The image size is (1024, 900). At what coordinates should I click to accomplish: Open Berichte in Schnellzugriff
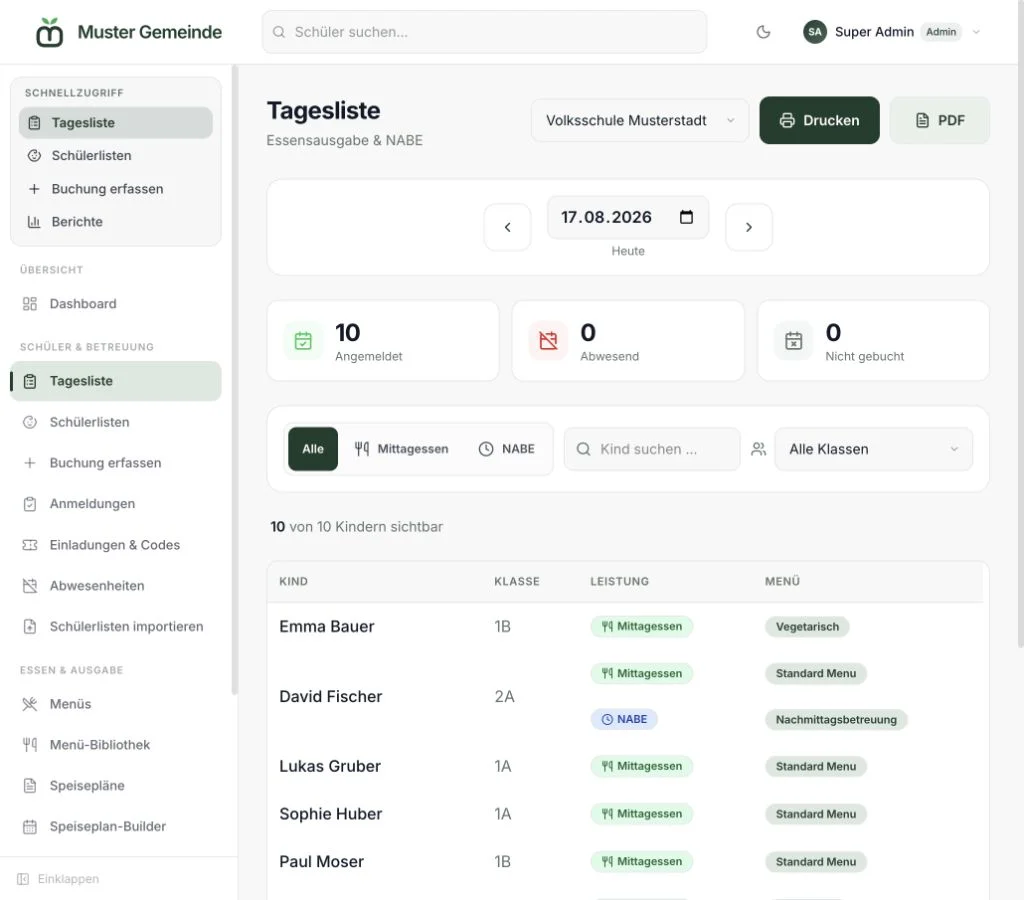coord(116,221)
